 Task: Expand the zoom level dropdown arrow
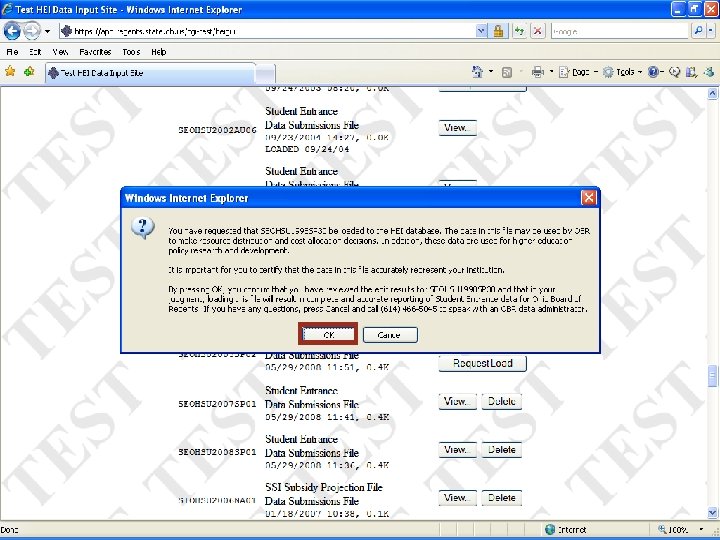tap(701, 530)
